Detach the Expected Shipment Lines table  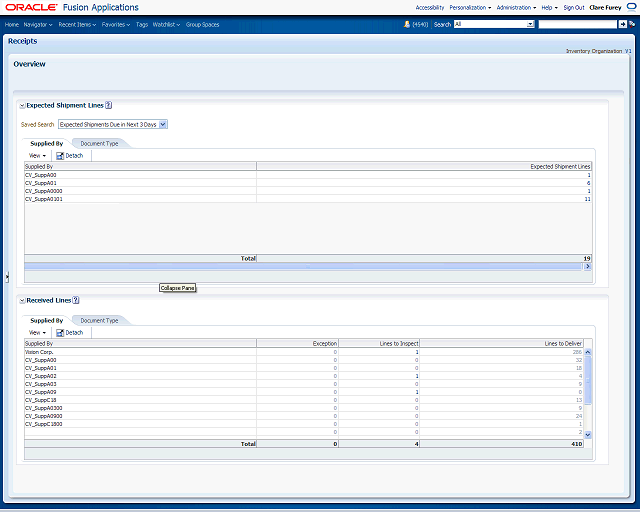point(69,156)
